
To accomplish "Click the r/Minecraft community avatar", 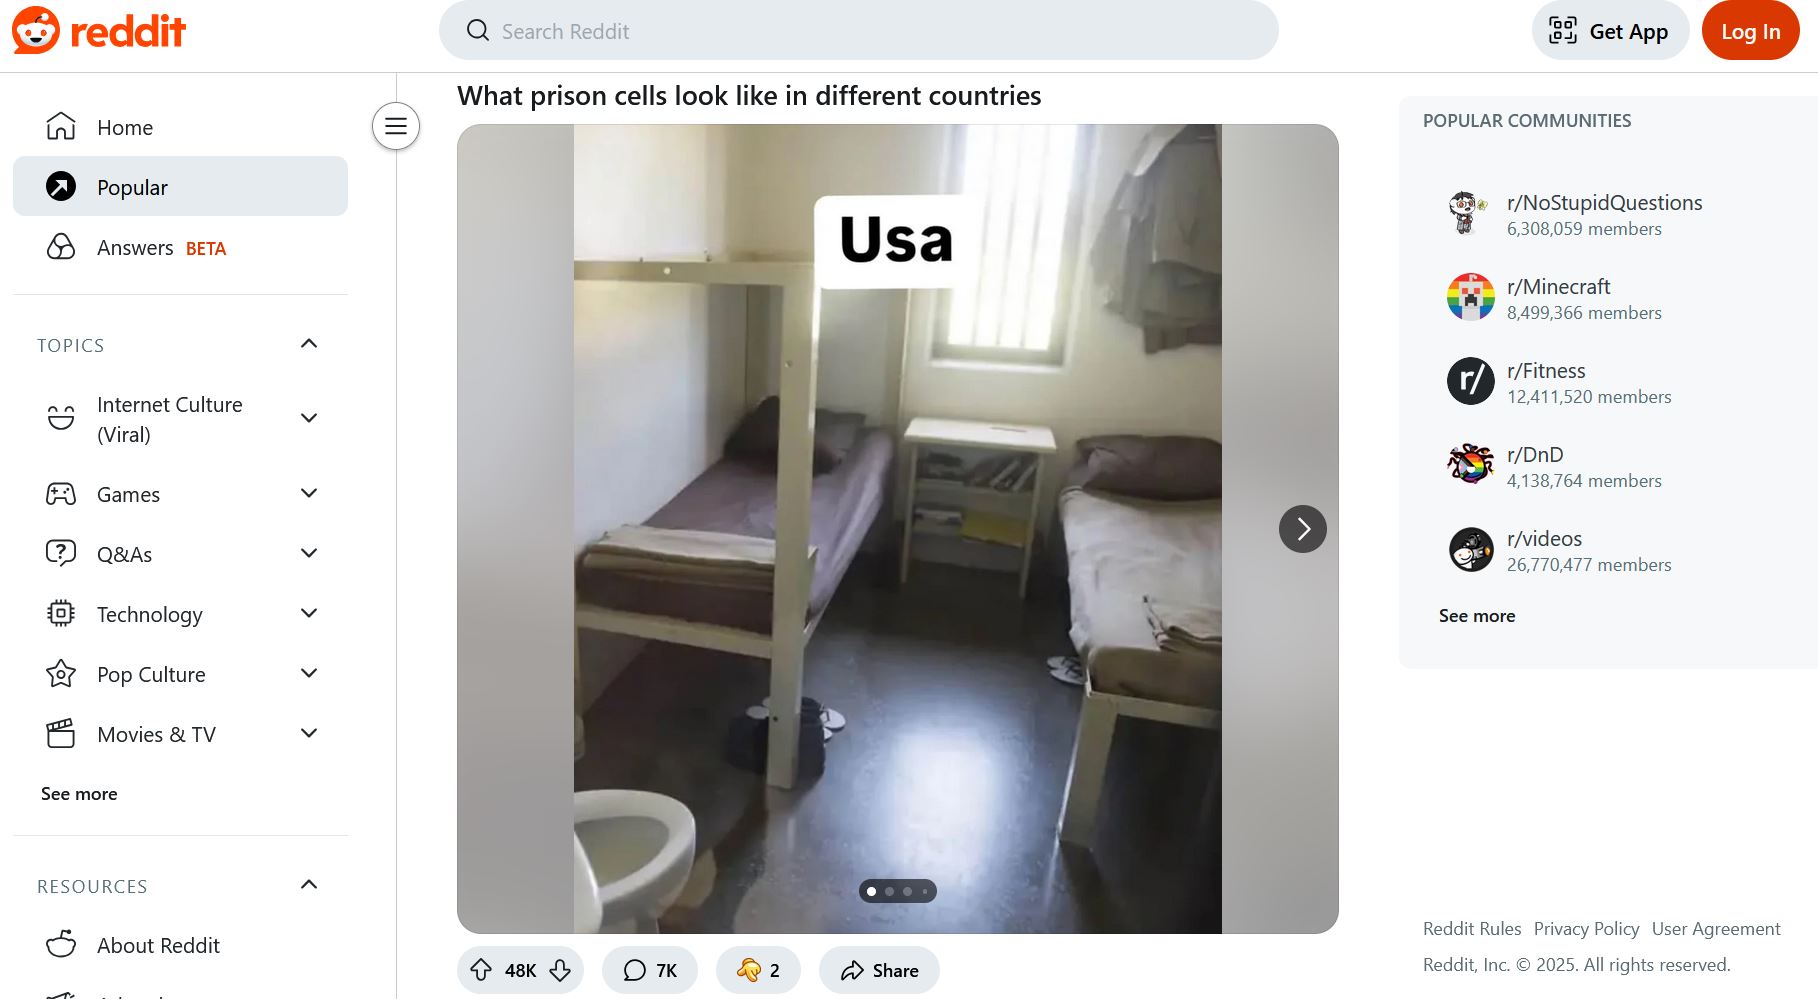I will (1471, 297).
